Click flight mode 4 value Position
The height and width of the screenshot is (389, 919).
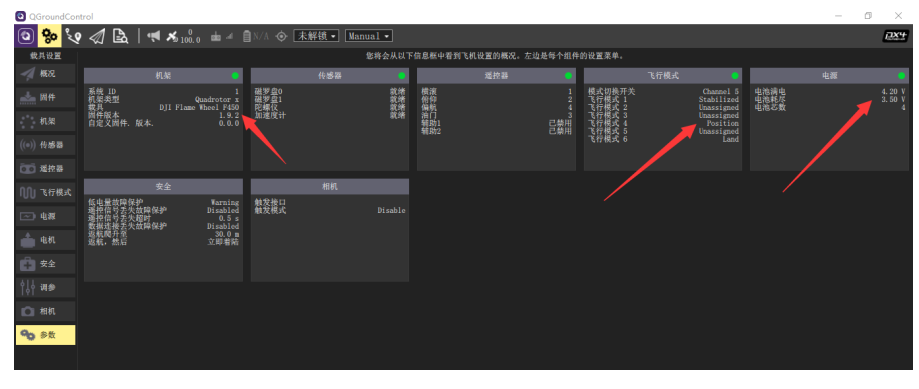(723, 124)
